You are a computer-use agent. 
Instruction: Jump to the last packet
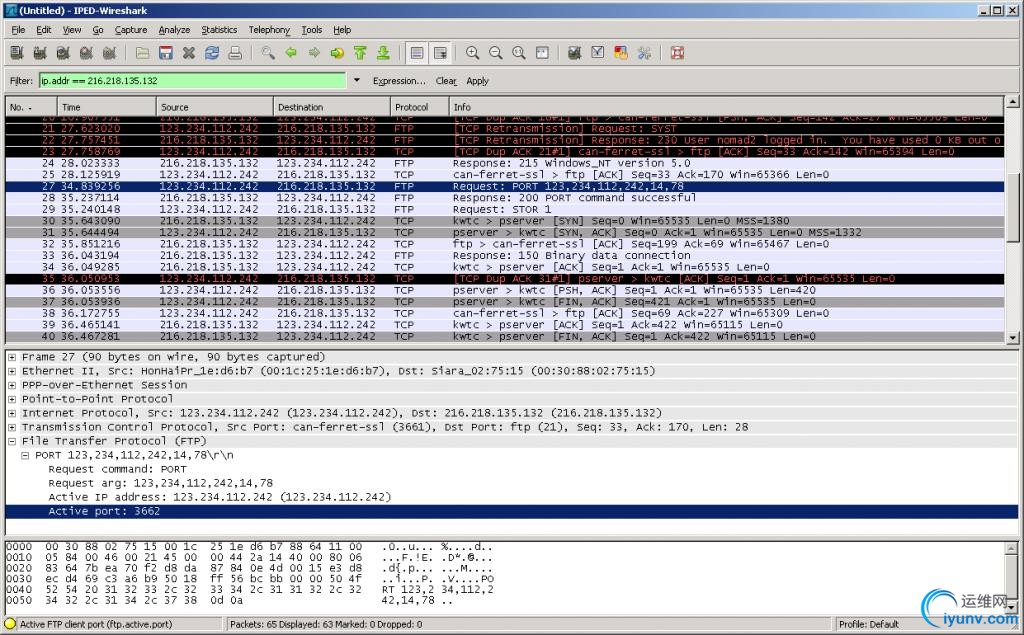pyautogui.click(x=383, y=53)
